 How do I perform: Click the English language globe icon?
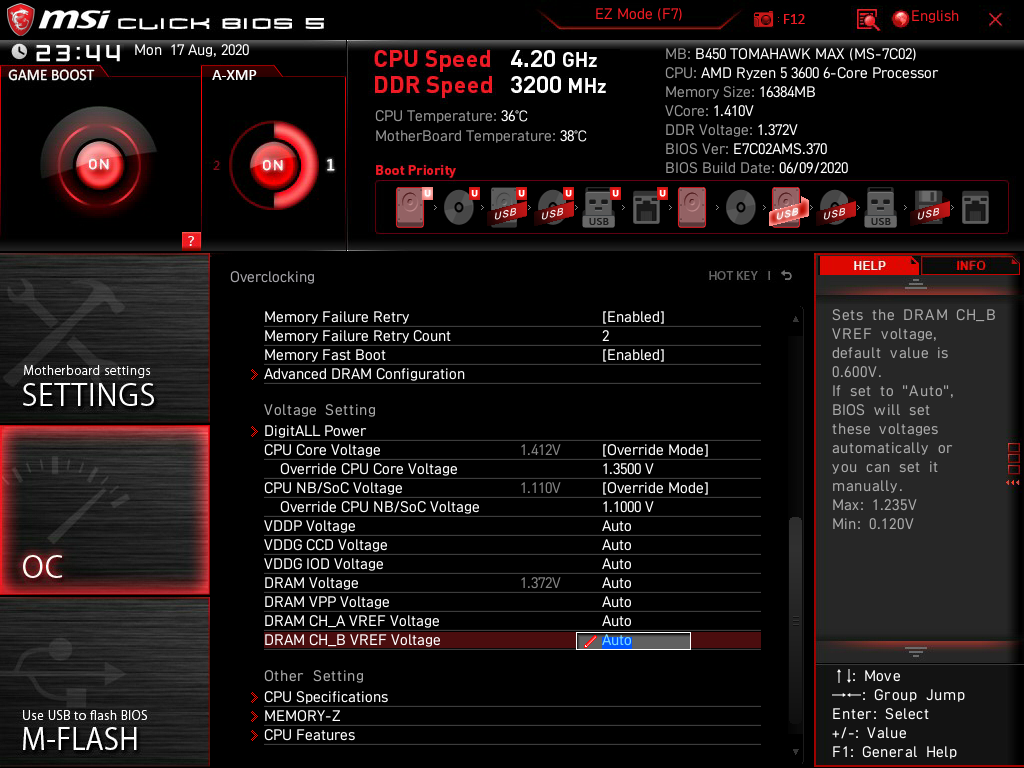point(901,19)
